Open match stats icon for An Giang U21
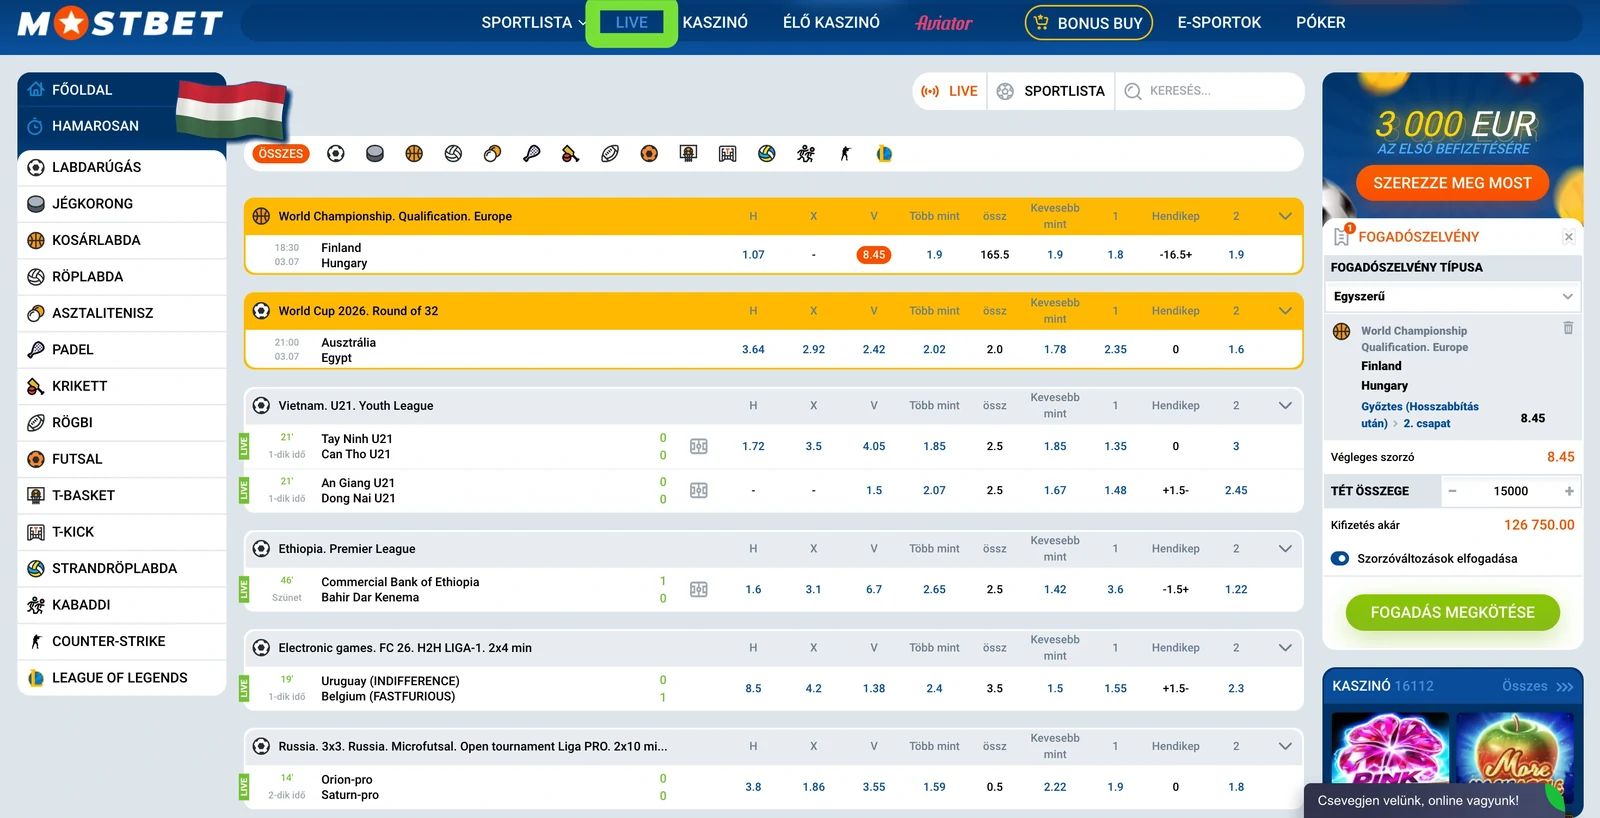 (x=699, y=490)
